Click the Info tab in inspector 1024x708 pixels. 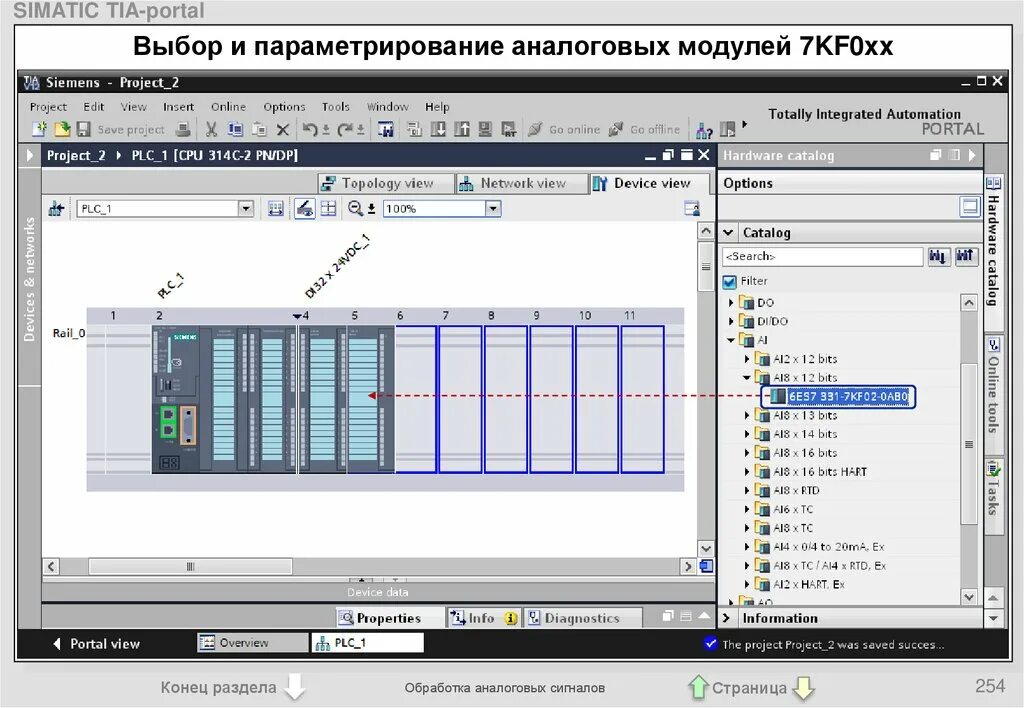(x=483, y=618)
